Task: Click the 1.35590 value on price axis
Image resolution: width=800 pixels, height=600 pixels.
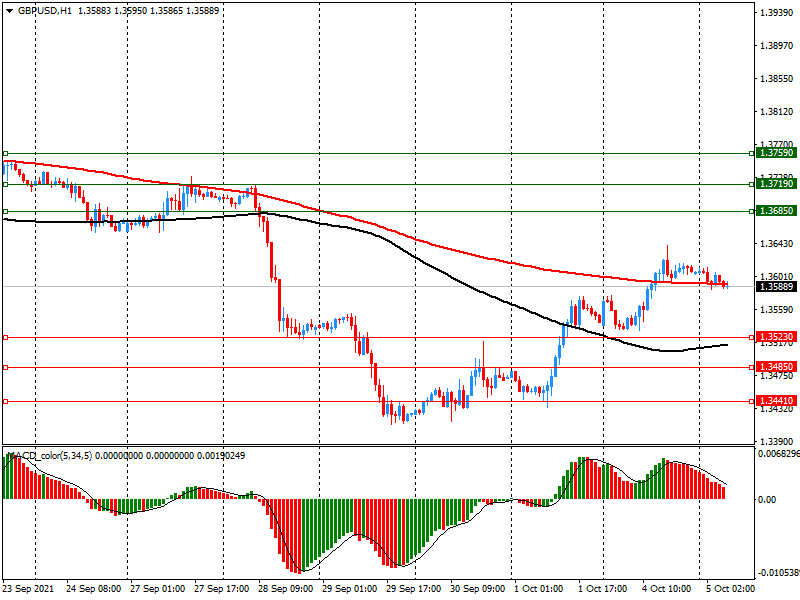Action: pos(777,310)
